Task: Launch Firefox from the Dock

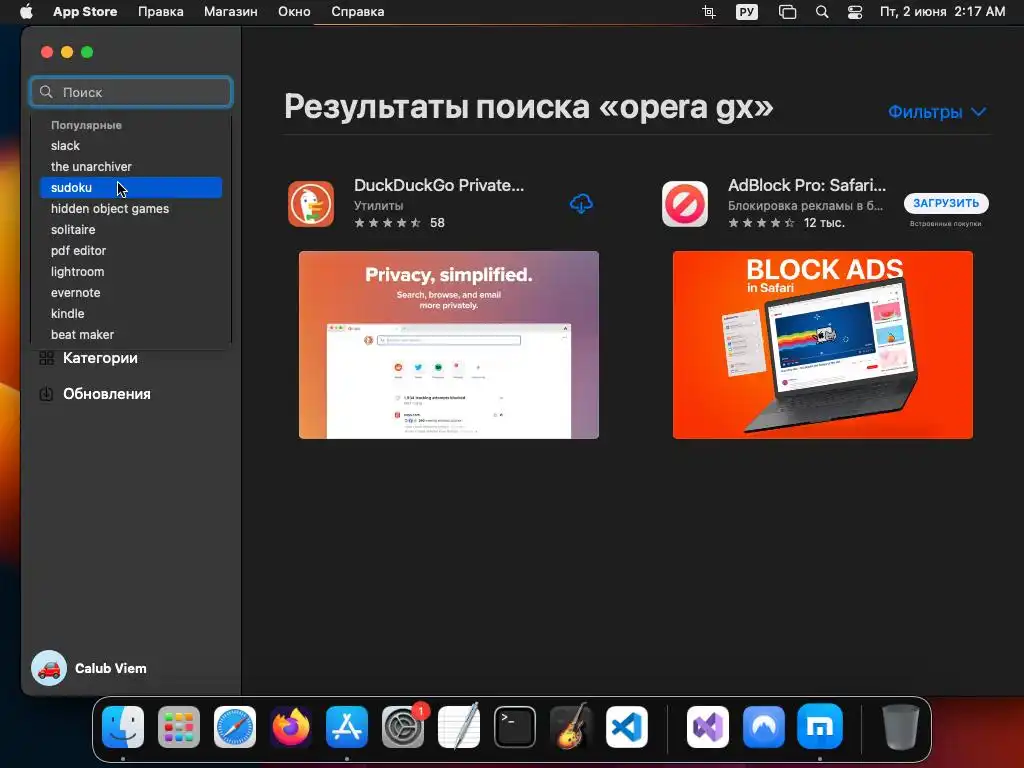Action: (291, 726)
